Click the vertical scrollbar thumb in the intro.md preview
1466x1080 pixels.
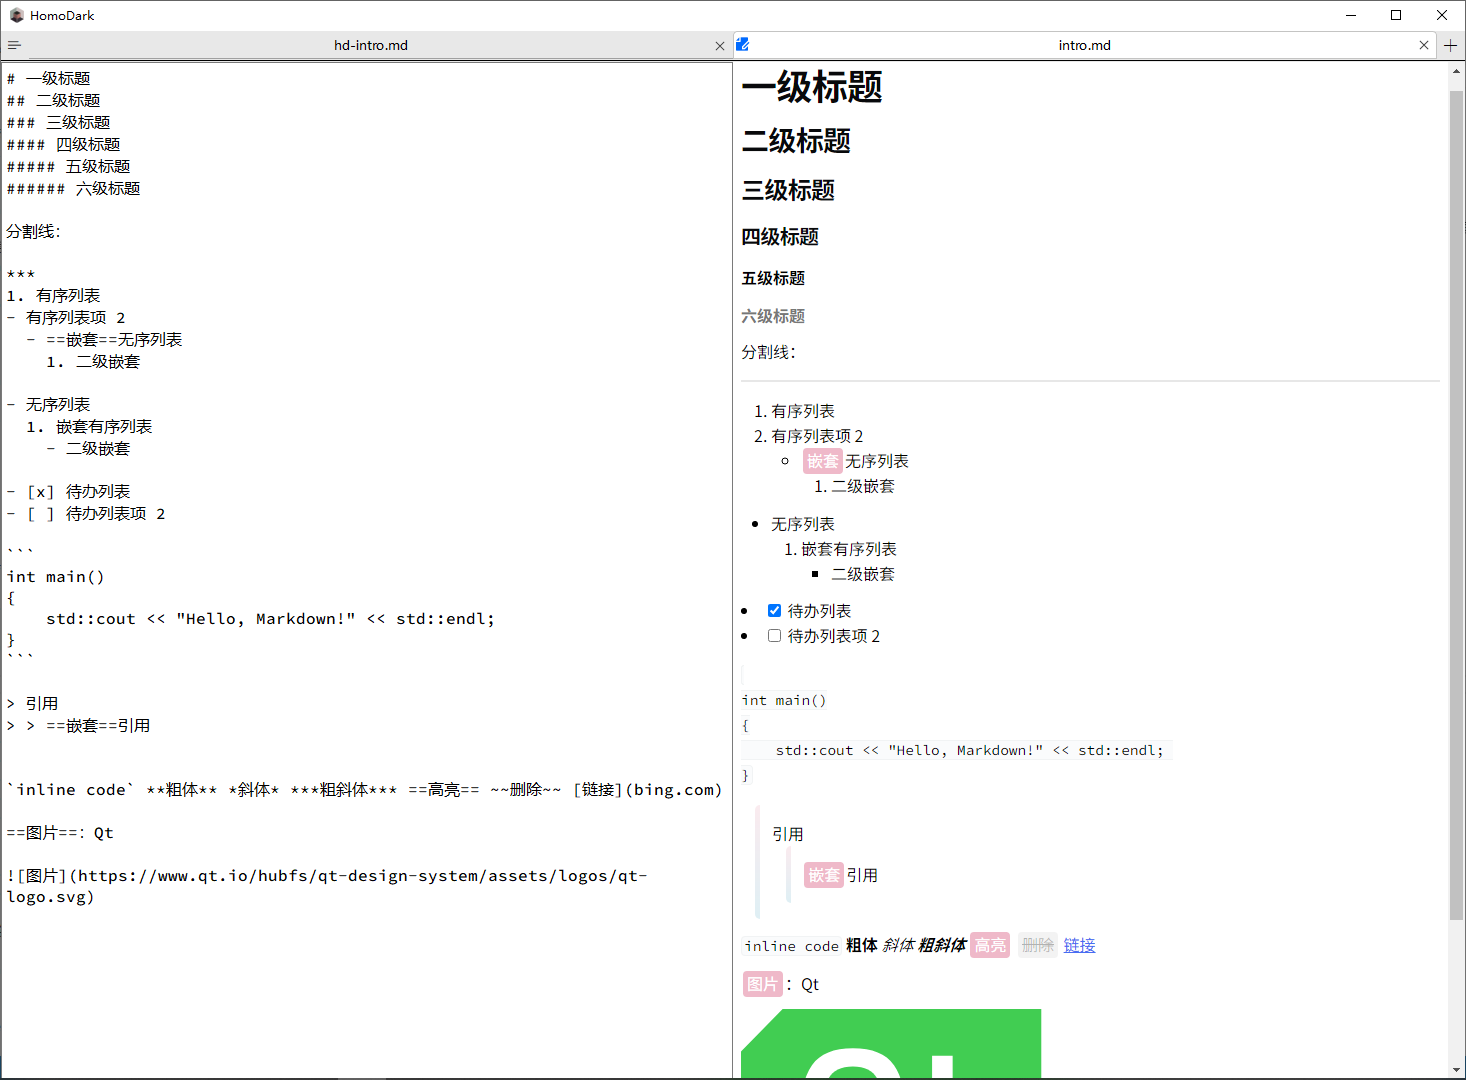click(x=1456, y=505)
